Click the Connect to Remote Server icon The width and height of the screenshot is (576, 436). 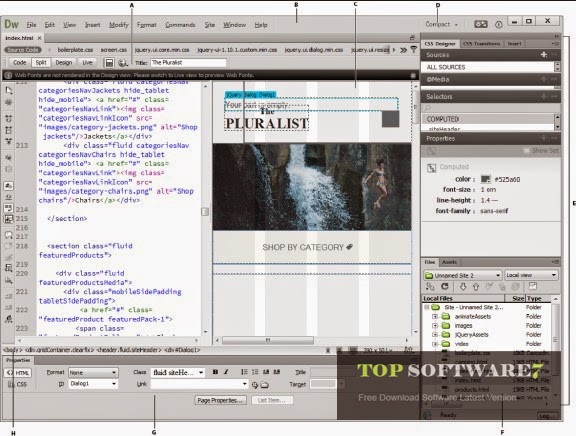429,287
